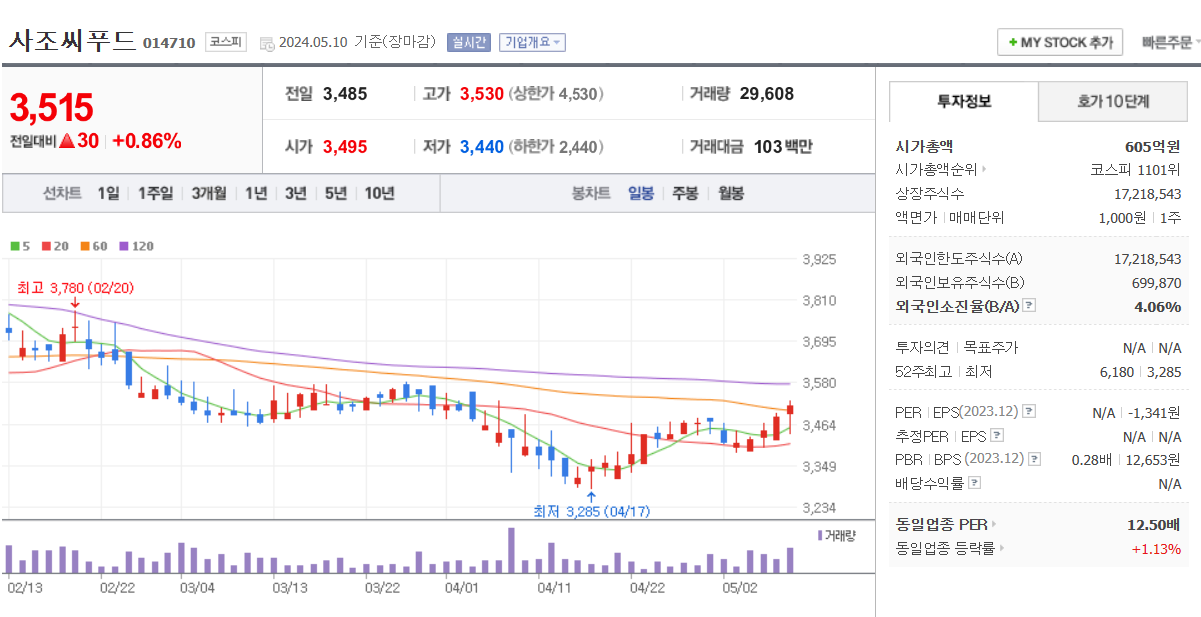Click the 실시간 badge button

pyautogui.click(x=468, y=42)
